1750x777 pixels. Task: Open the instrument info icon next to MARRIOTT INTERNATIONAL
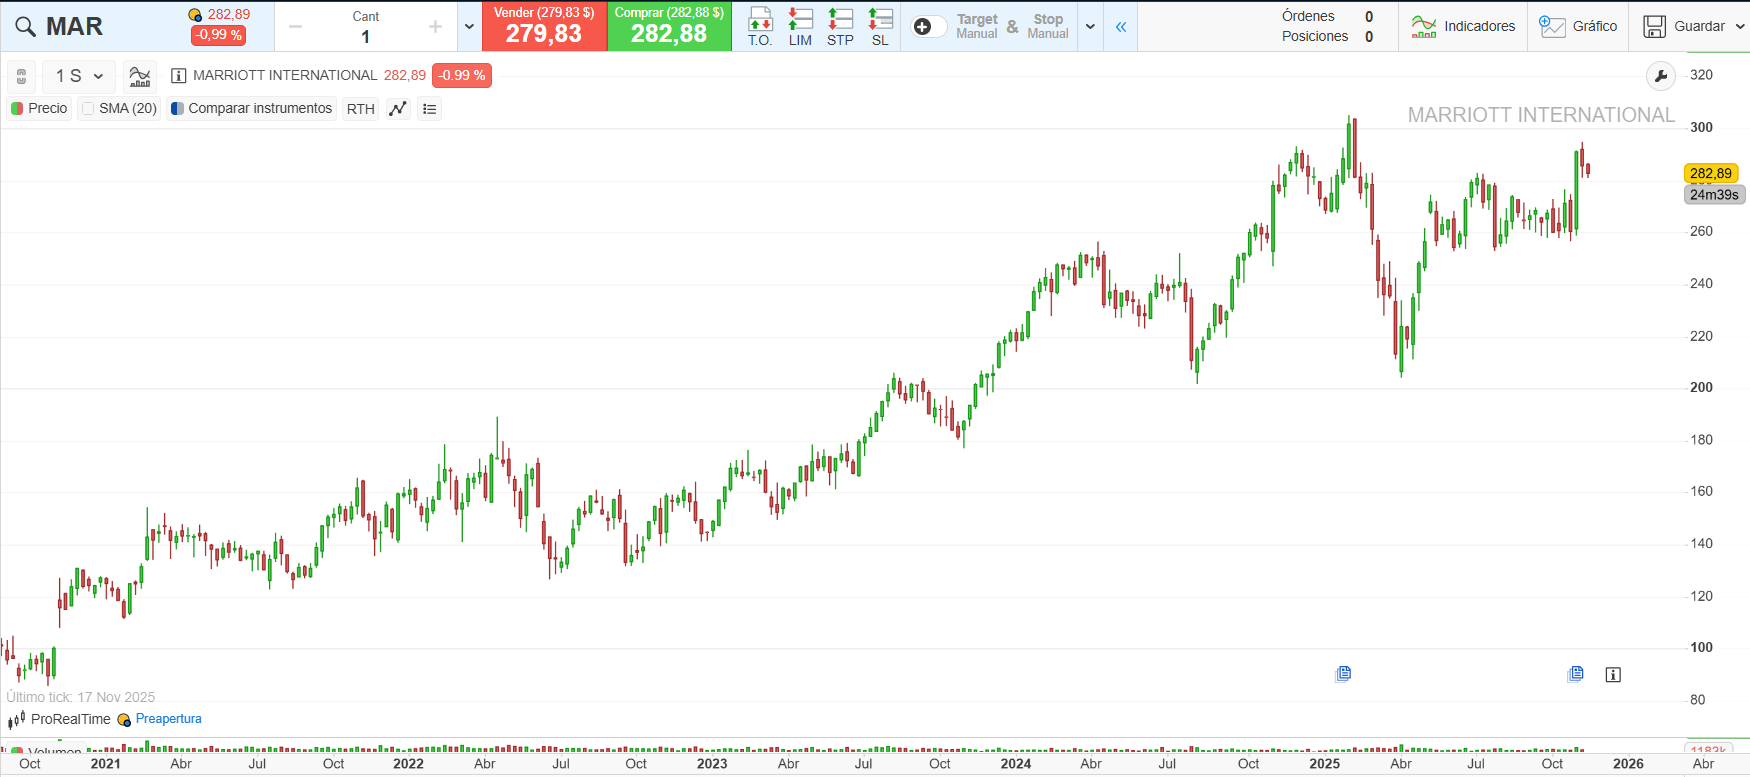(x=179, y=76)
